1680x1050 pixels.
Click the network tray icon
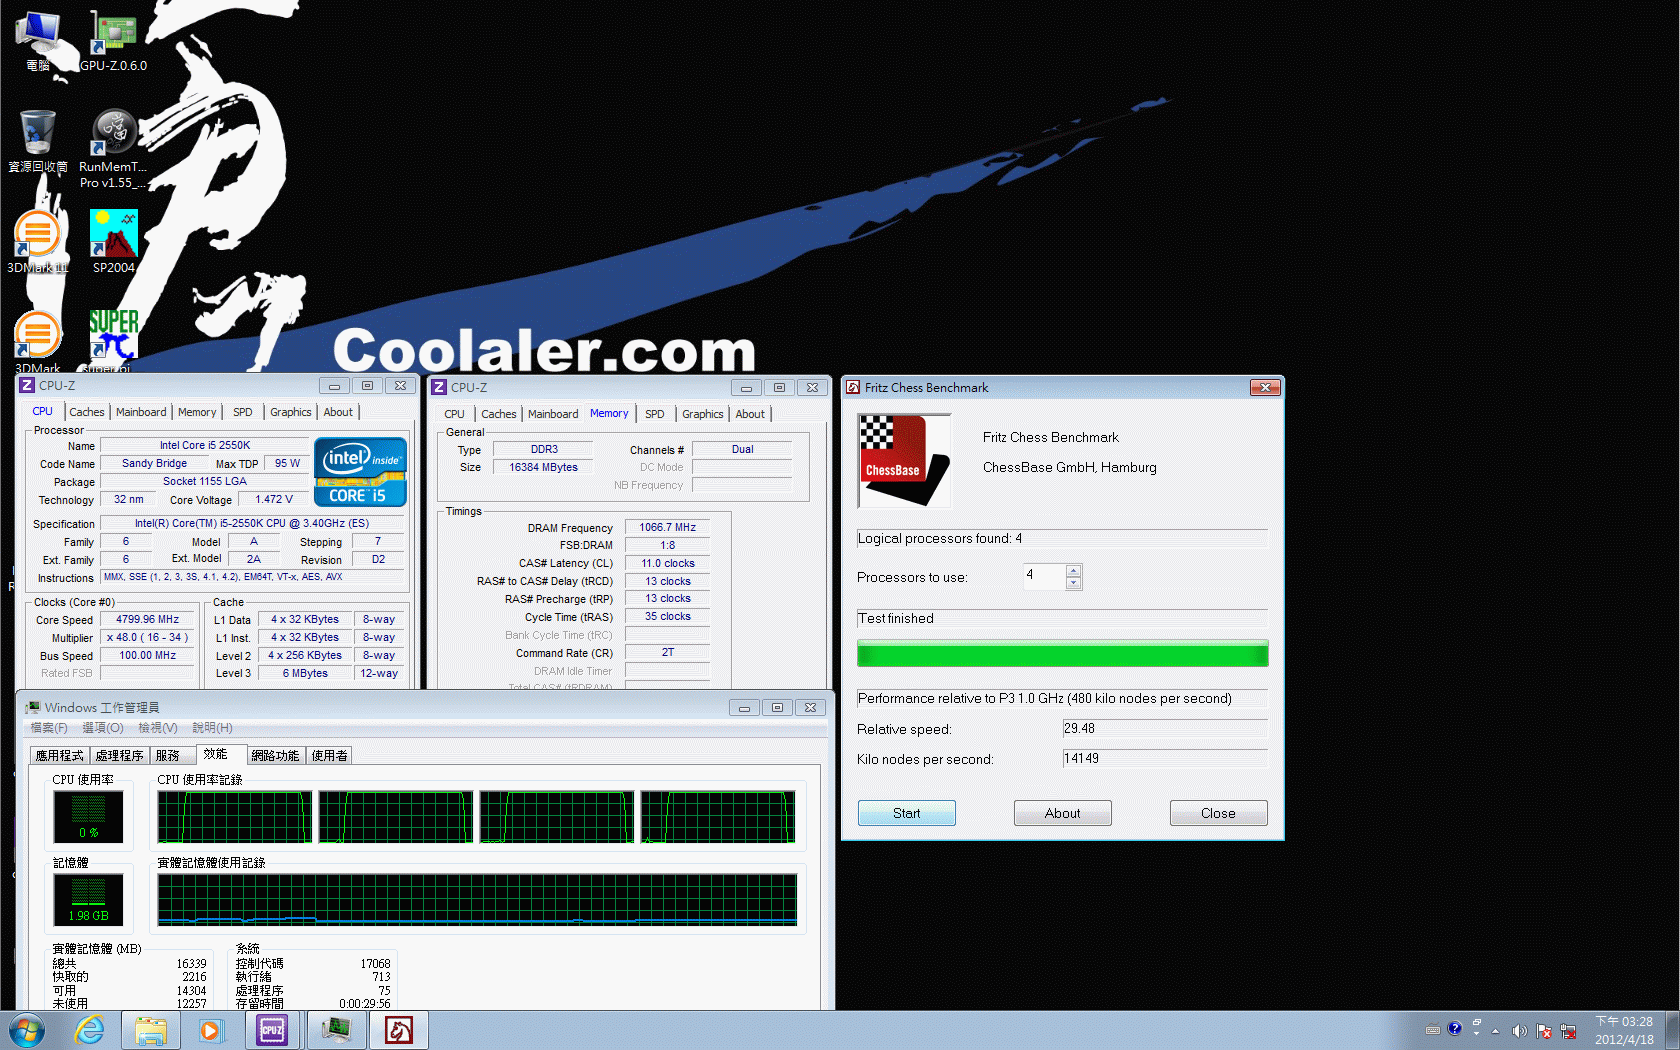1568,1031
